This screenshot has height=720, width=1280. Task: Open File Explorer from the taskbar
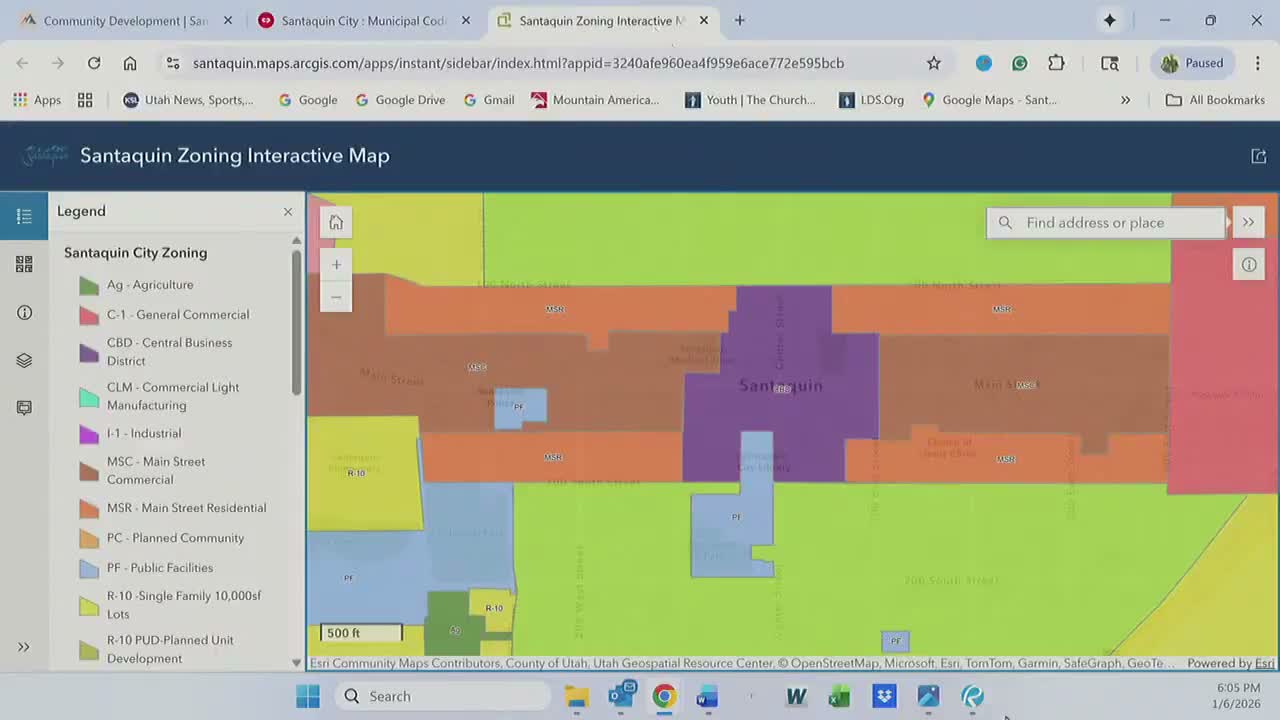577,696
